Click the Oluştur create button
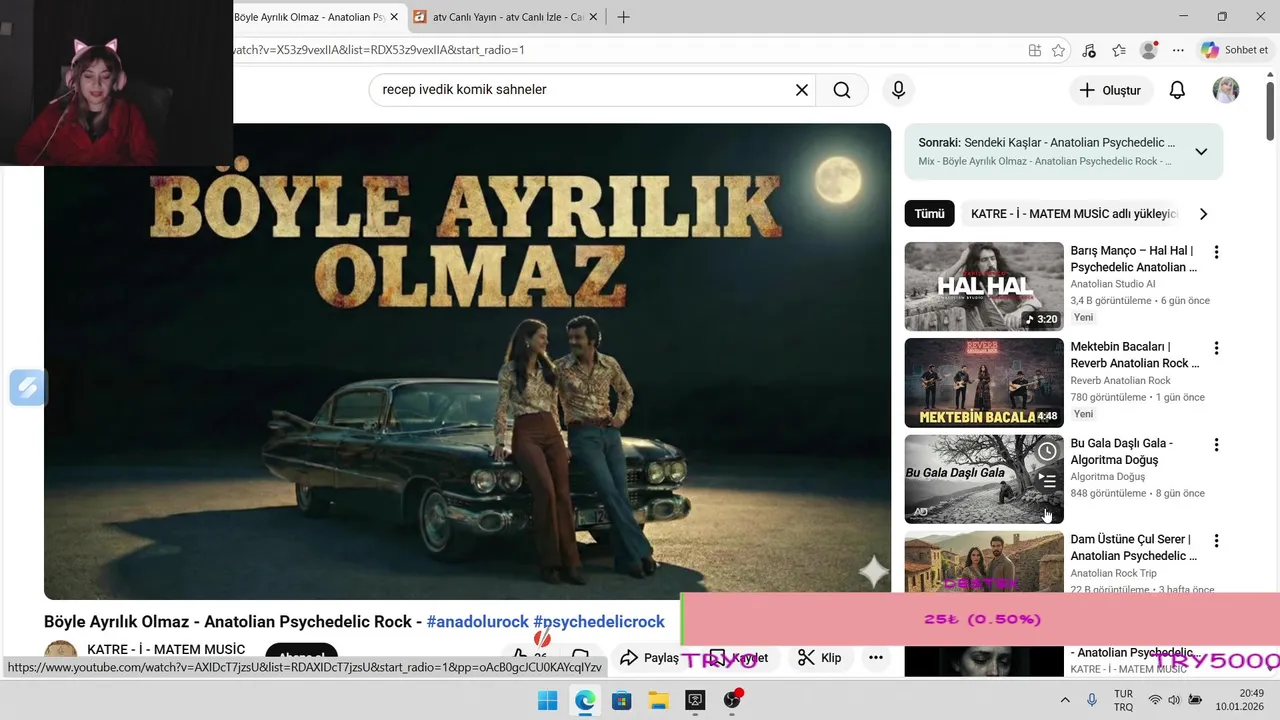This screenshot has width=1280, height=720. tap(1110, 90)
